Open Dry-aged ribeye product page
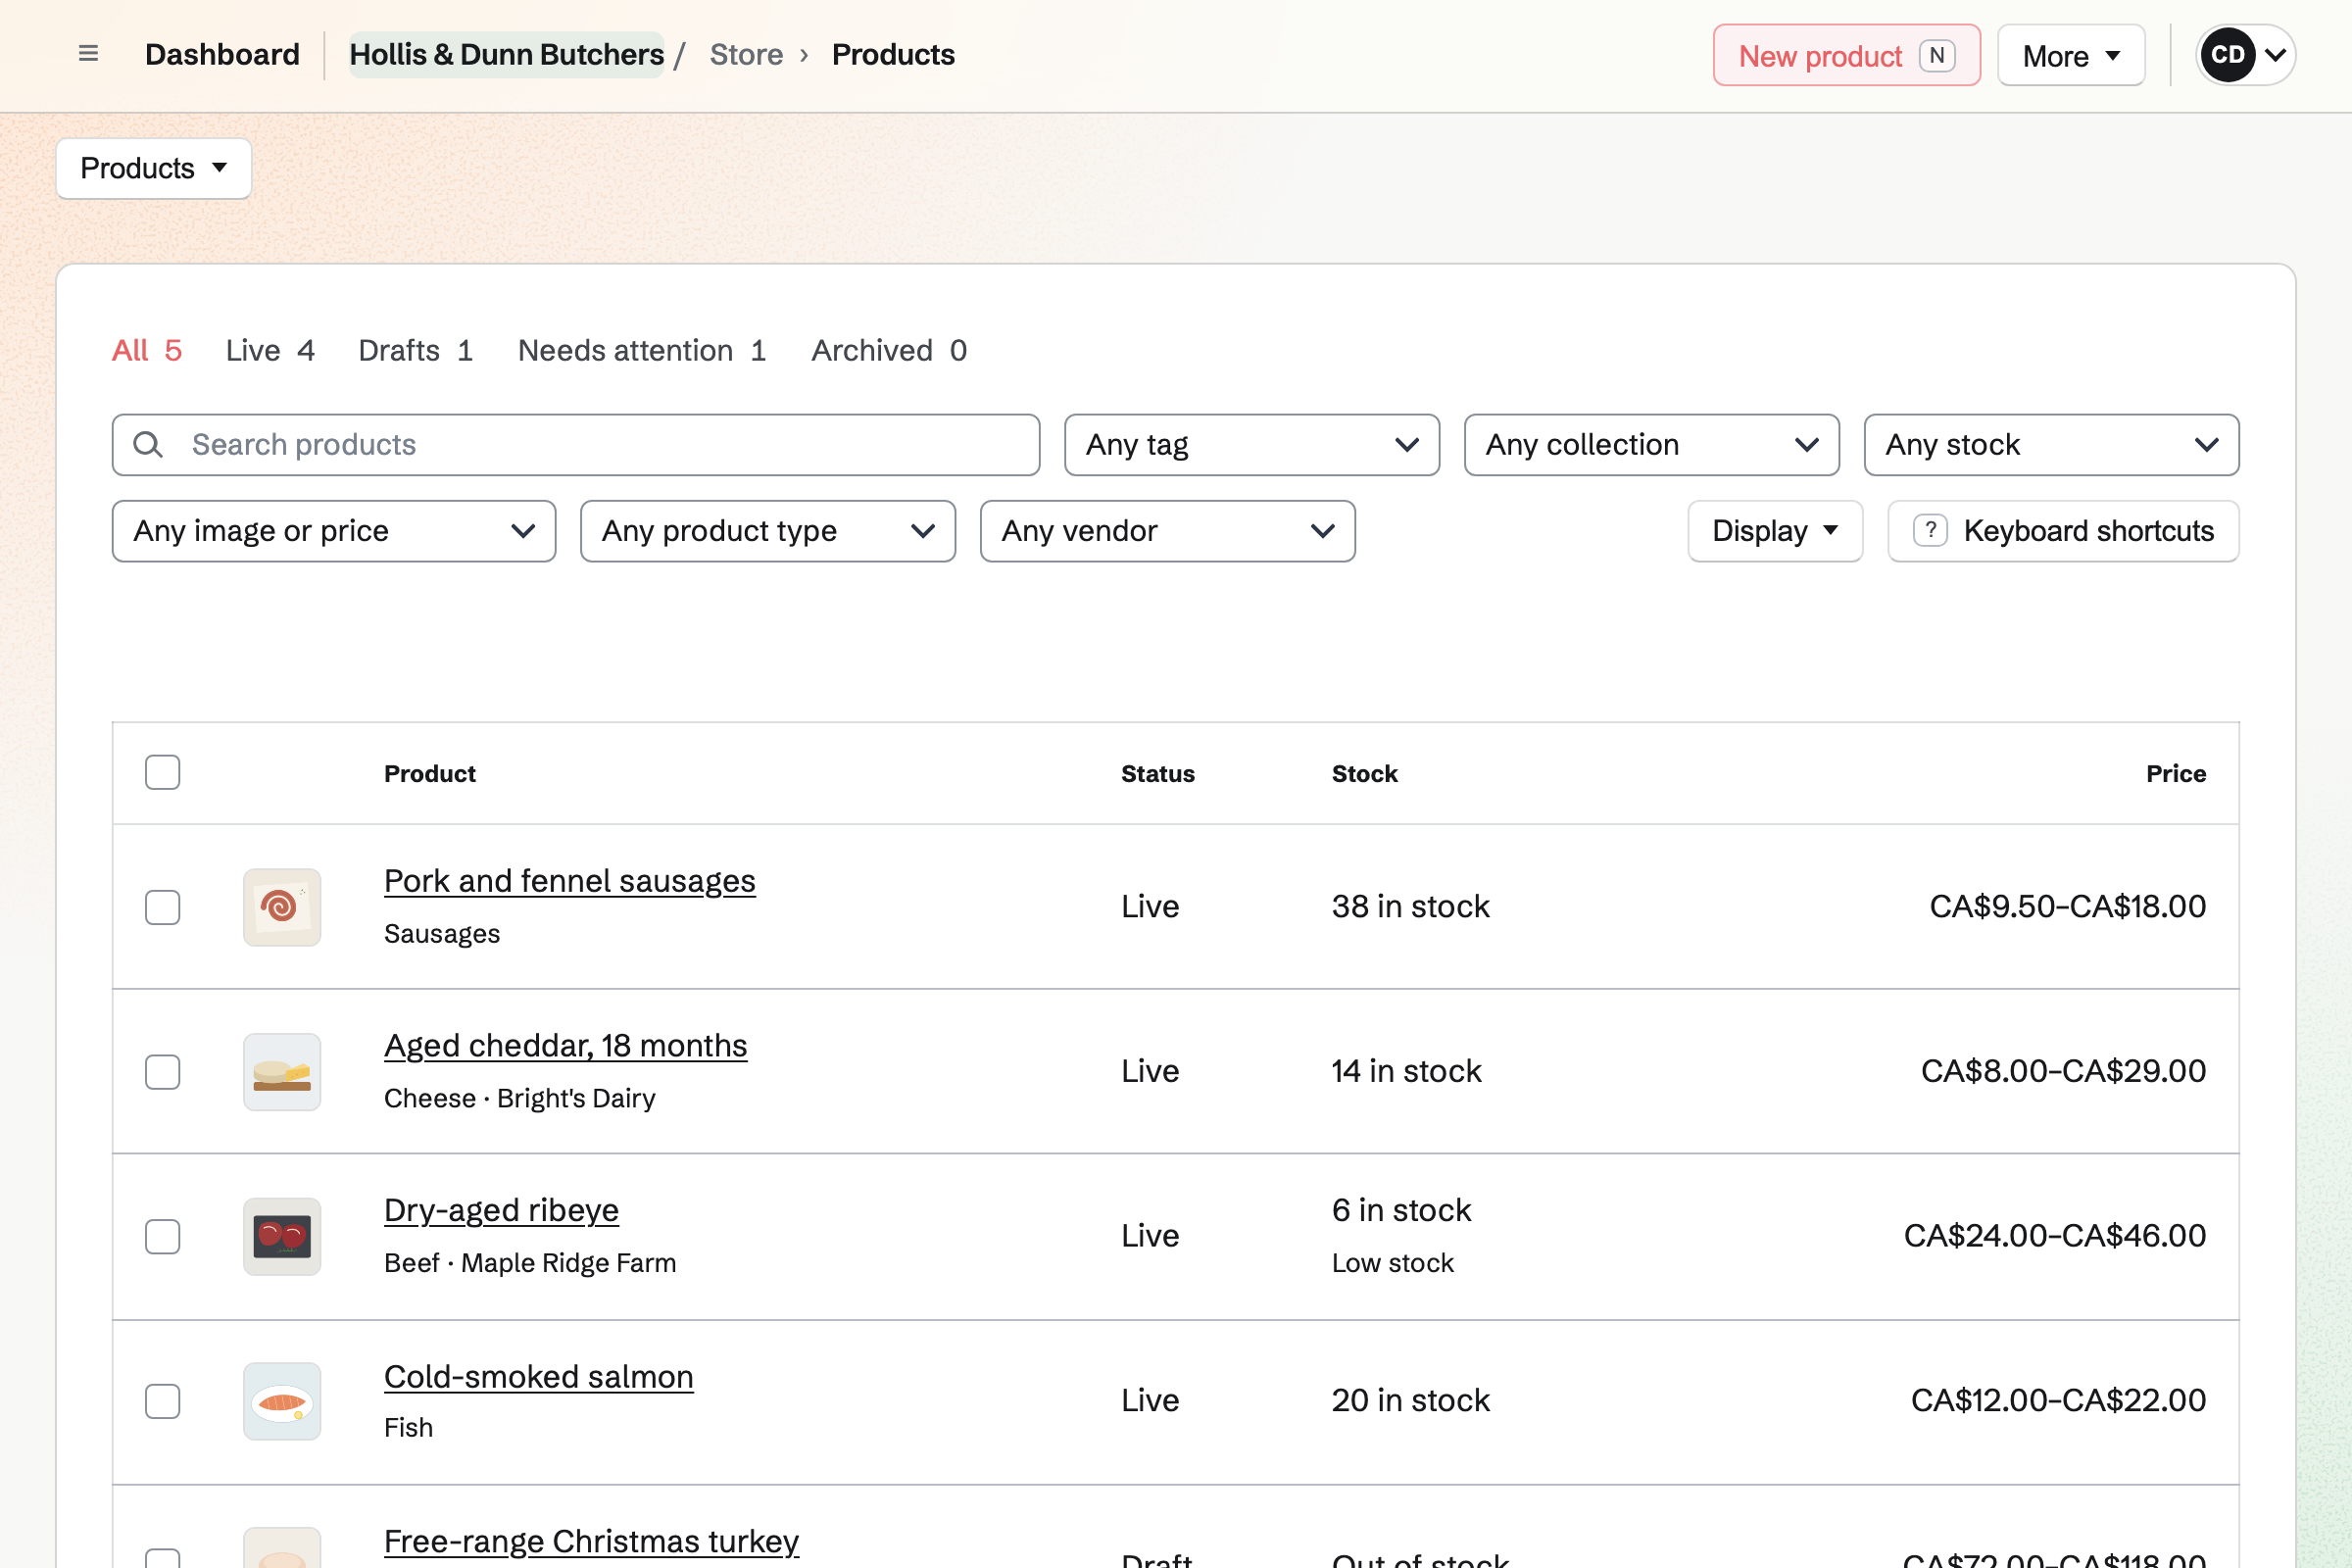Screen dimensions: 2352x1568 click(502, 1211)
